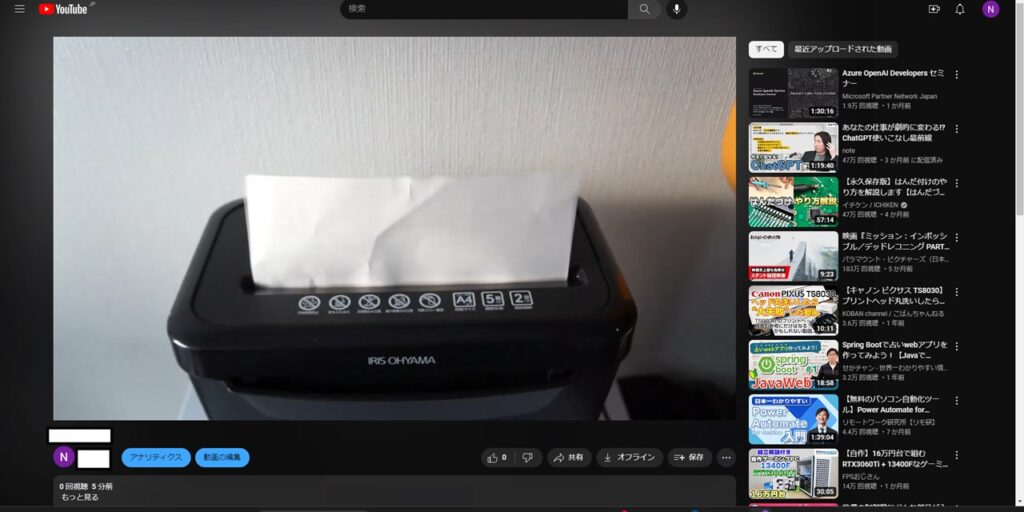Open the hamburger guide menu
1024x512 pixels.
pyautogui.click(x=20, y=9)
